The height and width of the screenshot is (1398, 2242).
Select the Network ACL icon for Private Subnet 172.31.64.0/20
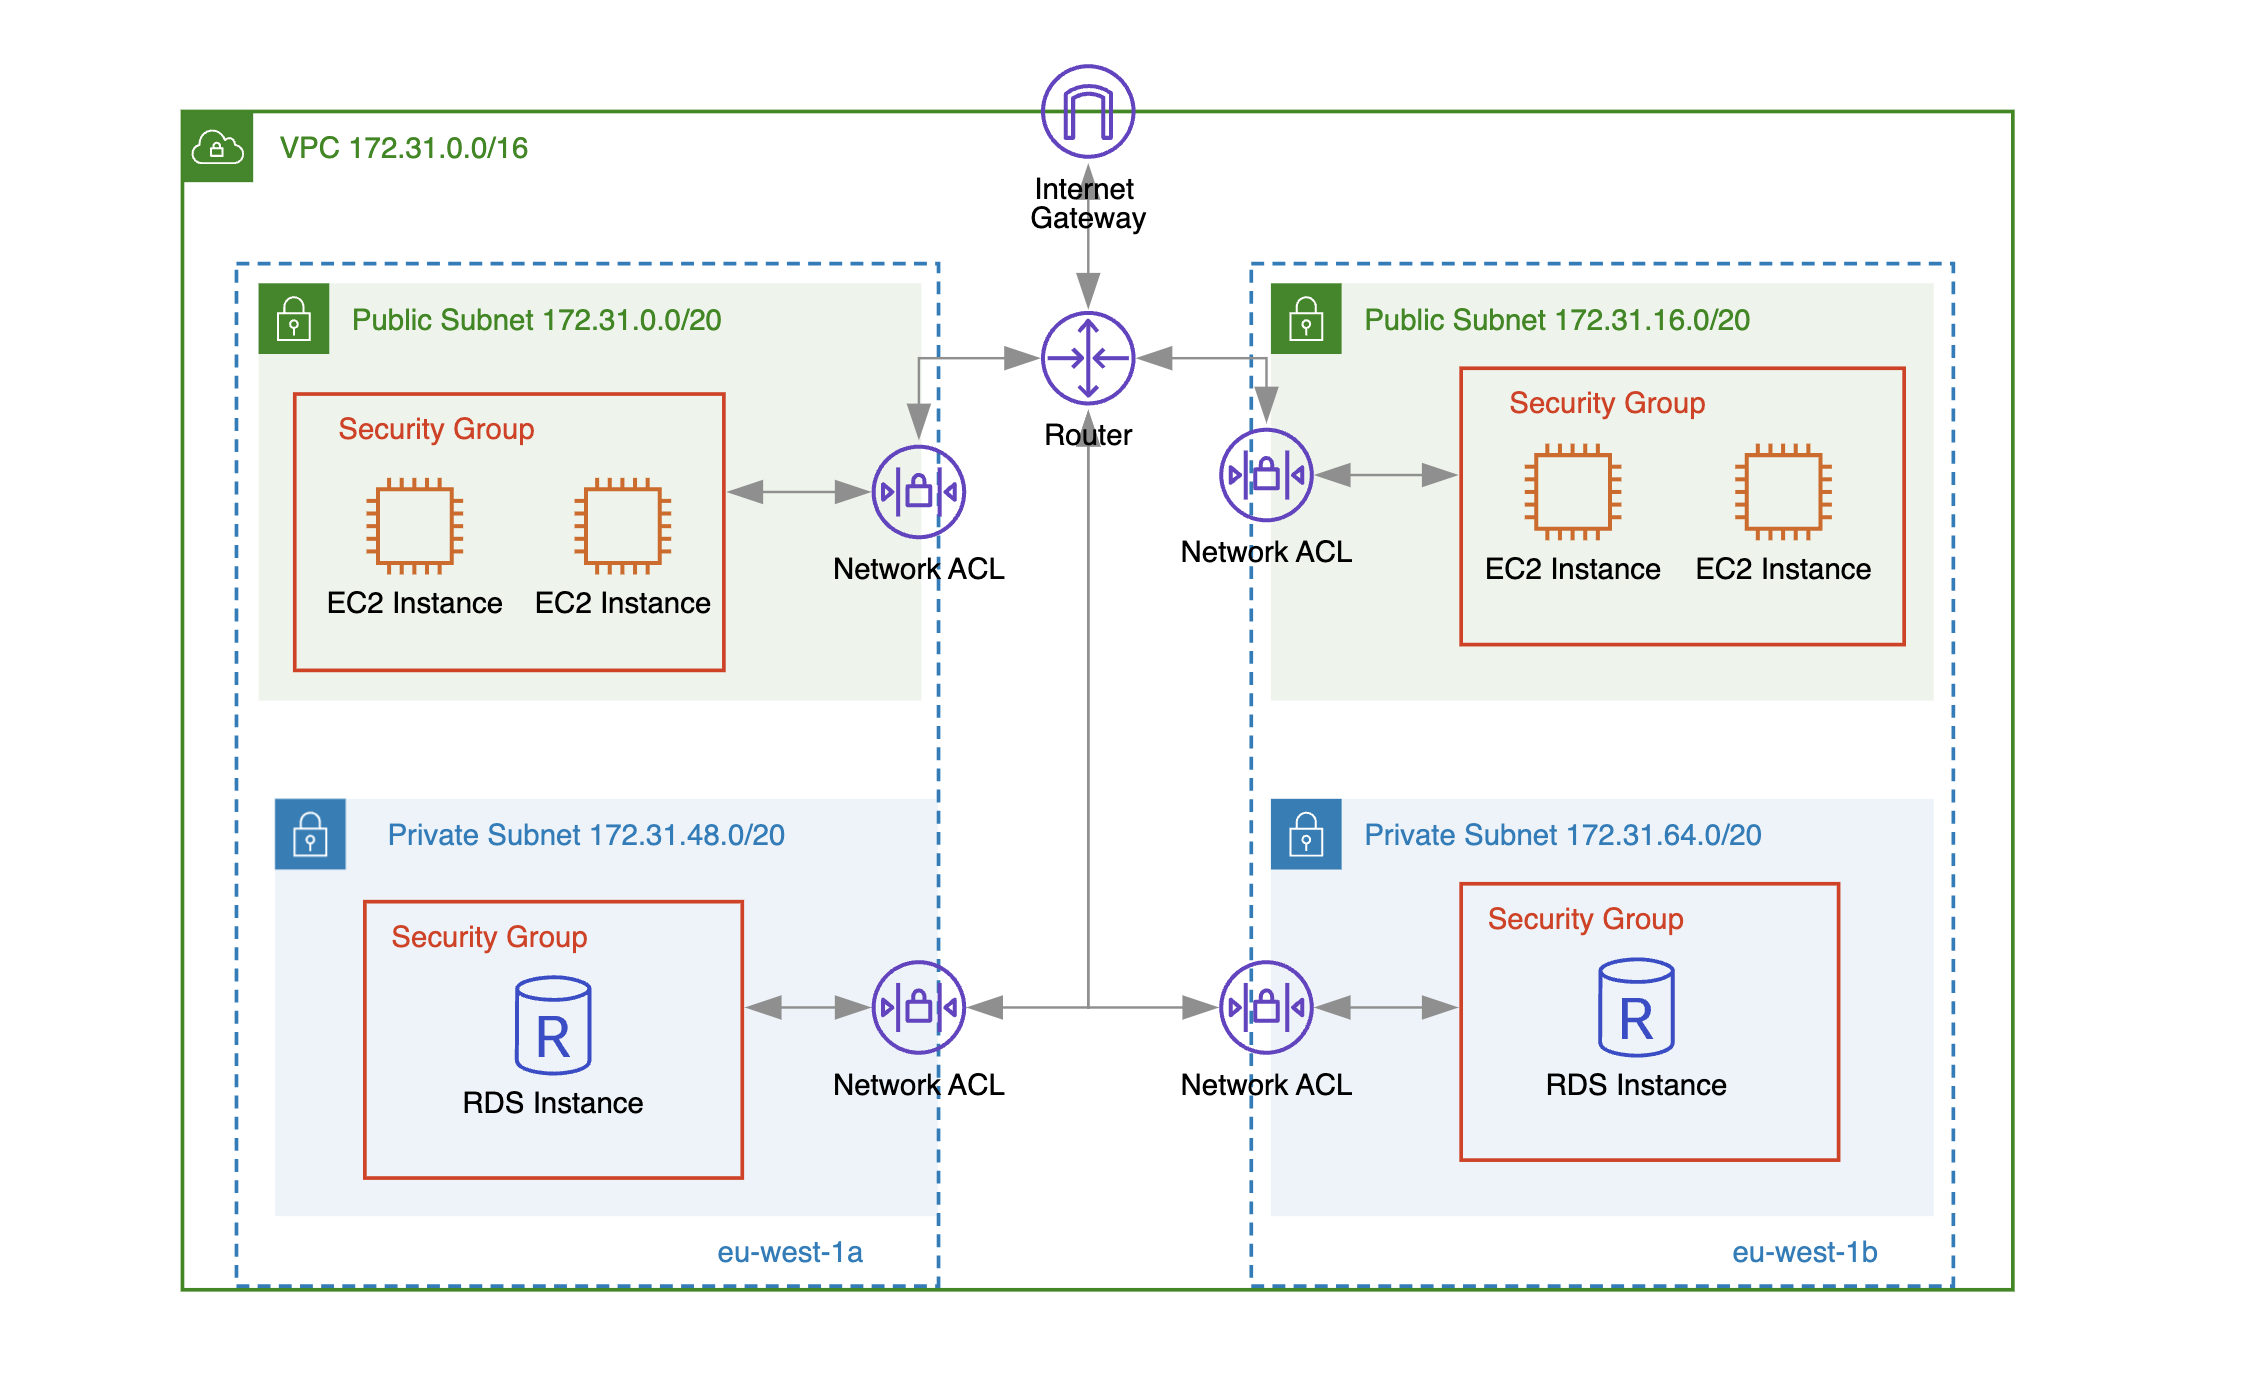[x=1266, y=1008]
